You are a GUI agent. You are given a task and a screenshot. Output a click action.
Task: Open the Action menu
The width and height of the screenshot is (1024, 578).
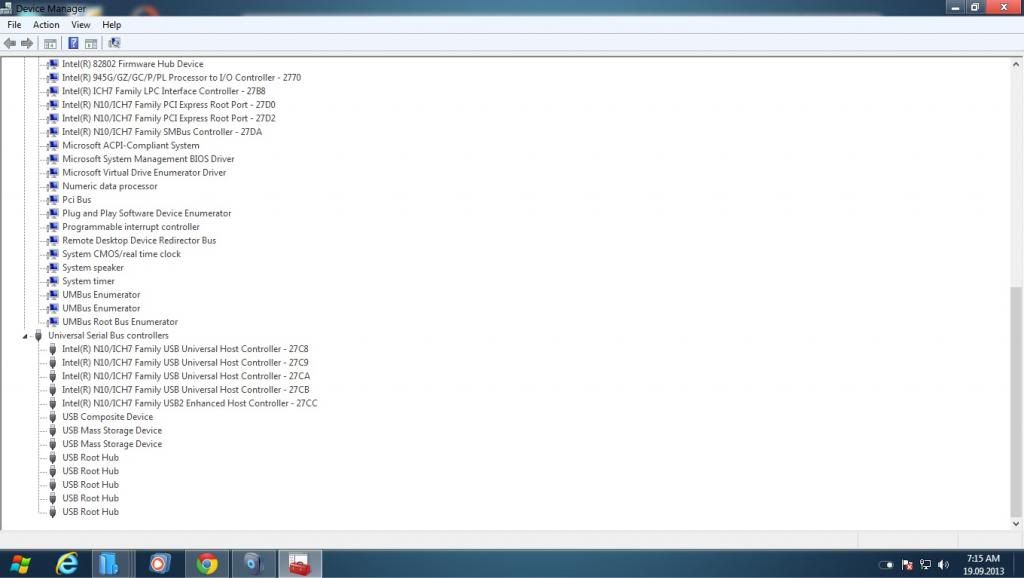tap(46, 25)
